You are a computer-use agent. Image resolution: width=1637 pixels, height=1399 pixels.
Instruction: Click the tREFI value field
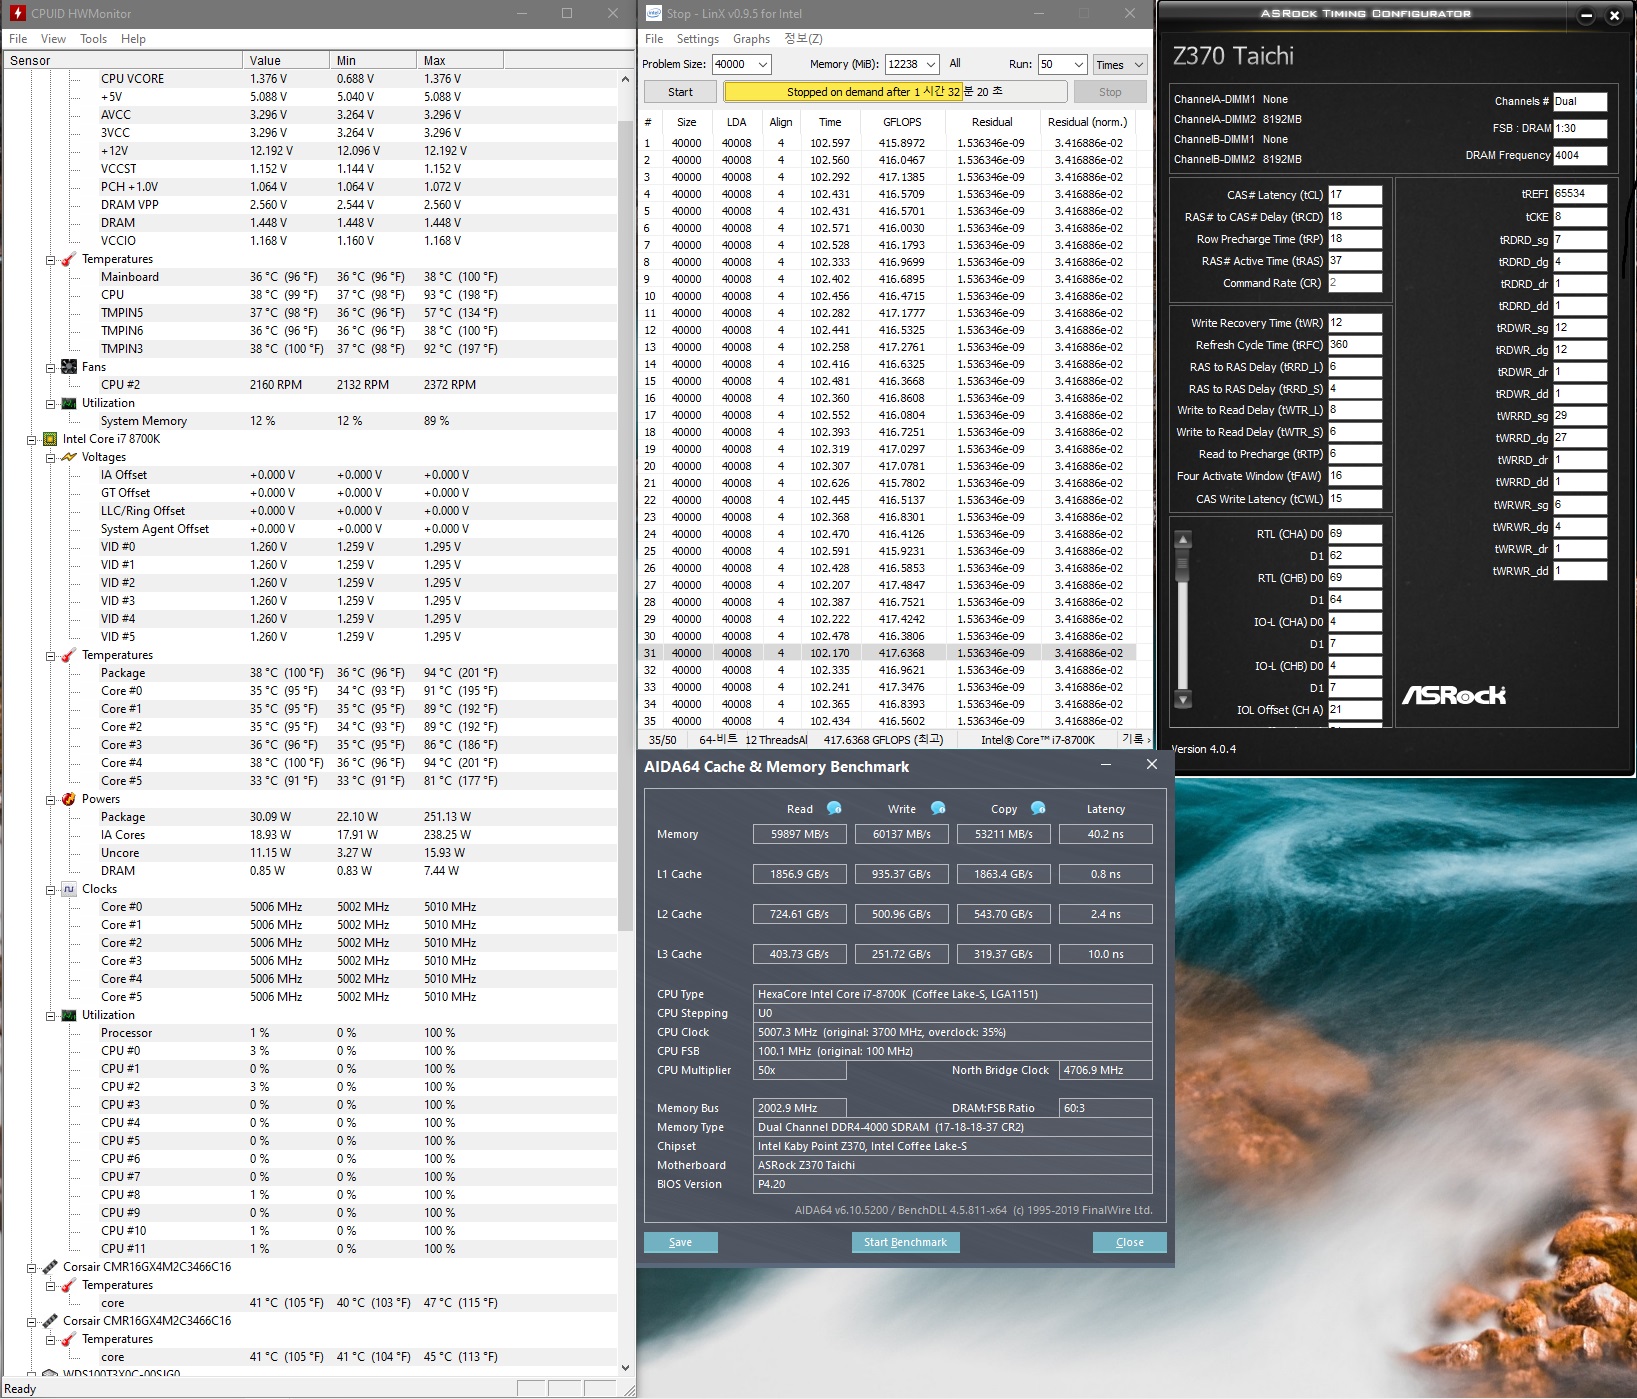tap(1579, 194)
